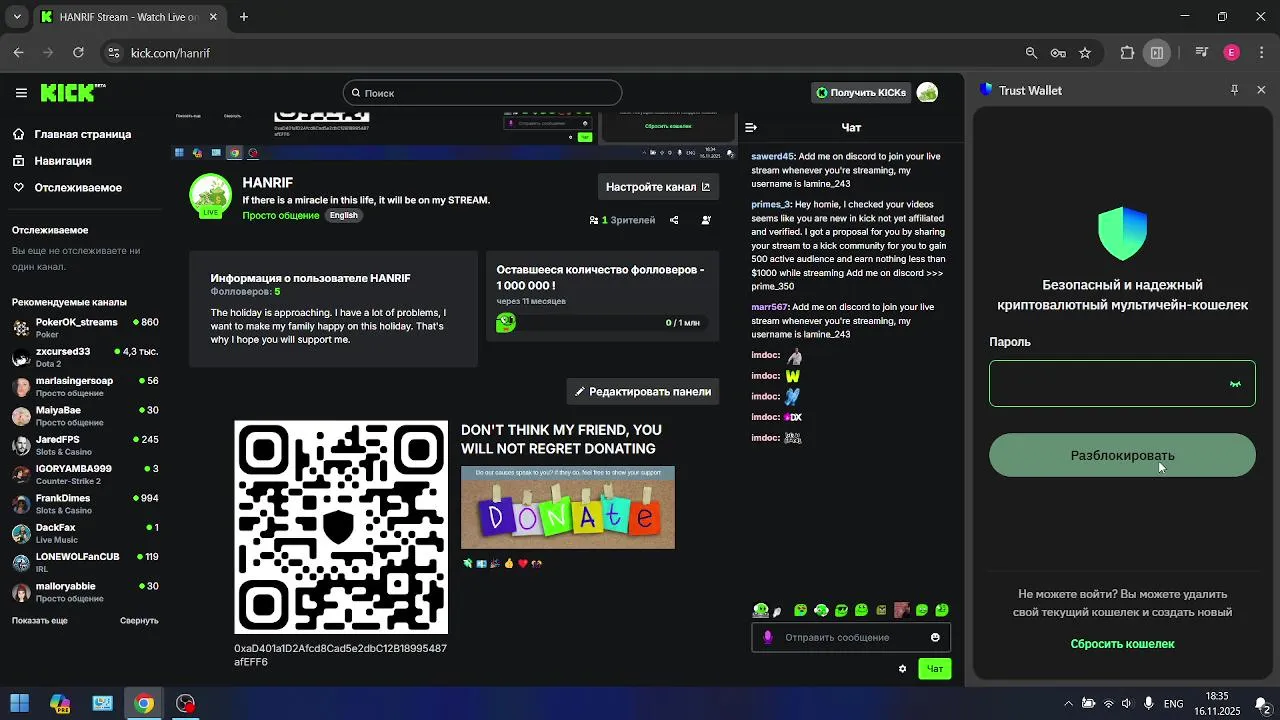Open Chrome media controls icon
The height and width of the screenshot is (720, 1280).
tap(1202, 53)
